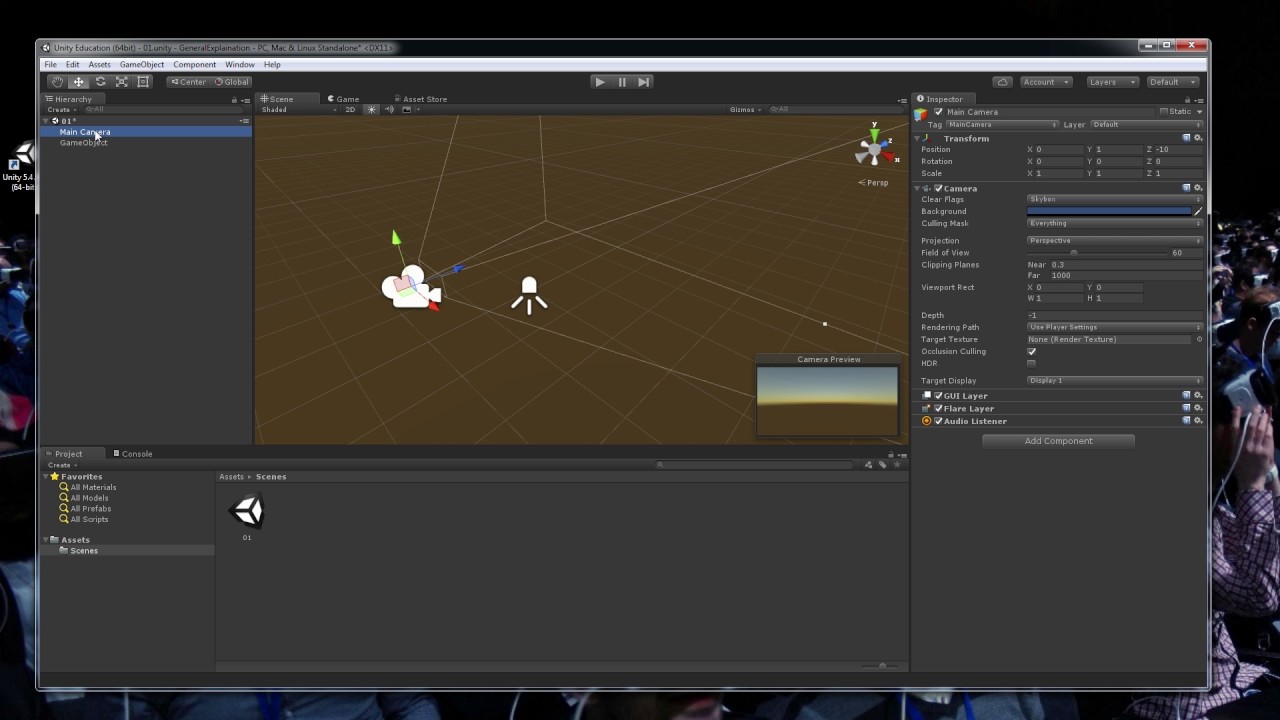Open Transform component gear settings
The height and width of the screenshot is (720, 1280).
1198,138
